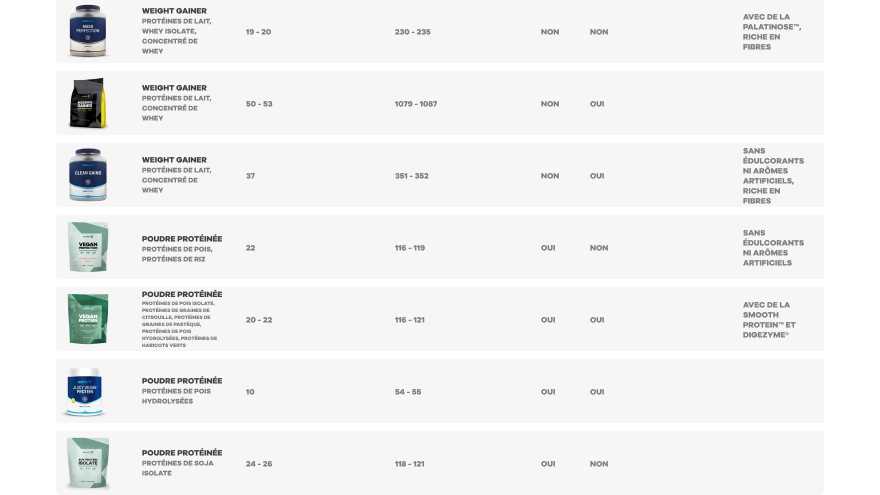Viewport: 880px width, 495px height.
Task: Open the Mass Perfection weight gainer tub image
Action: coord(88,30)
